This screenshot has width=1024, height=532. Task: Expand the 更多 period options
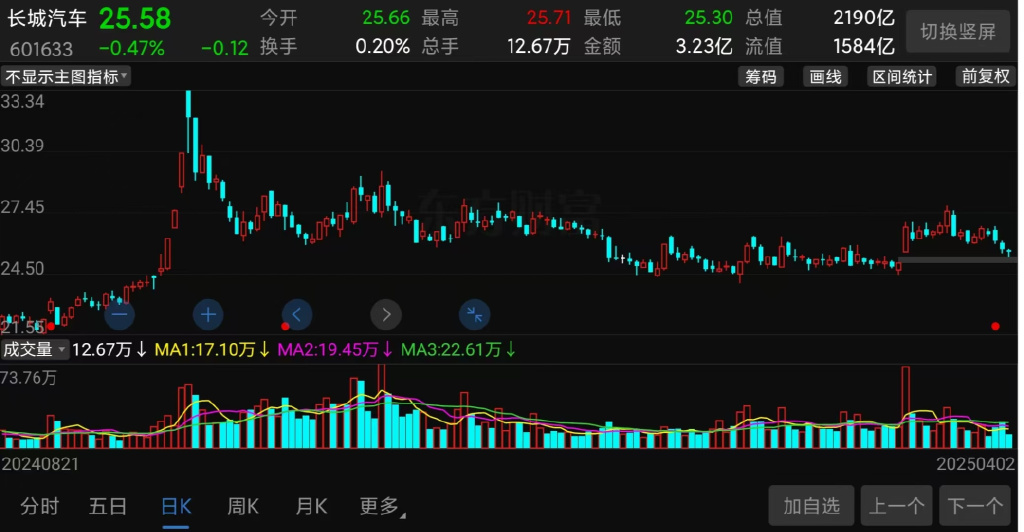381,506
